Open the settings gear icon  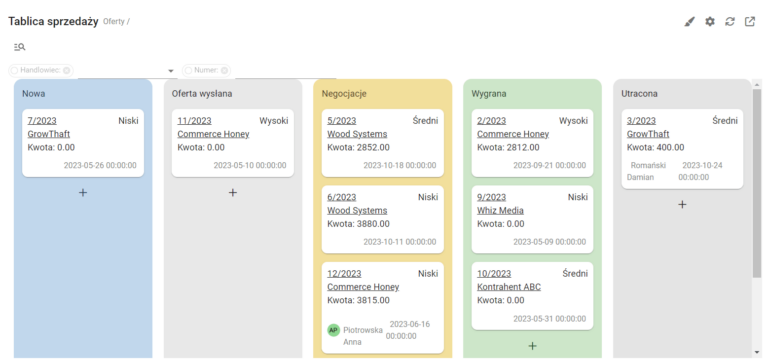click(x=710, y=22)
